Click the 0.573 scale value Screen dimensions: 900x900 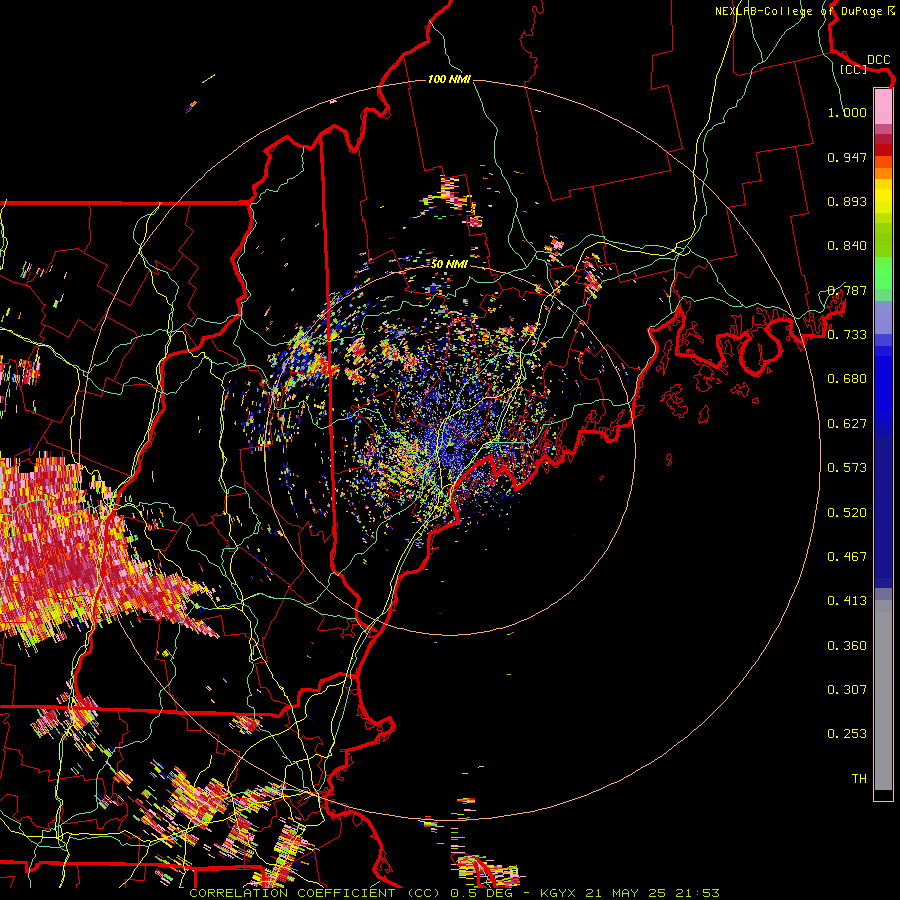click(847, 468)
